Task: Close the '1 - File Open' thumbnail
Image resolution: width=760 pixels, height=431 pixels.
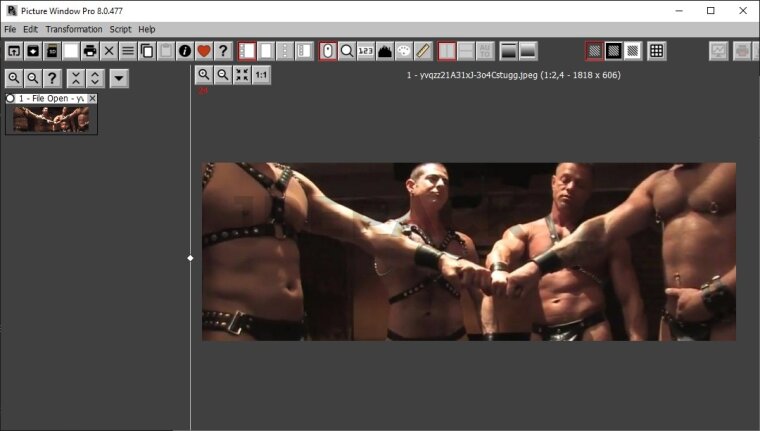Action: click(x=92, y=99)
